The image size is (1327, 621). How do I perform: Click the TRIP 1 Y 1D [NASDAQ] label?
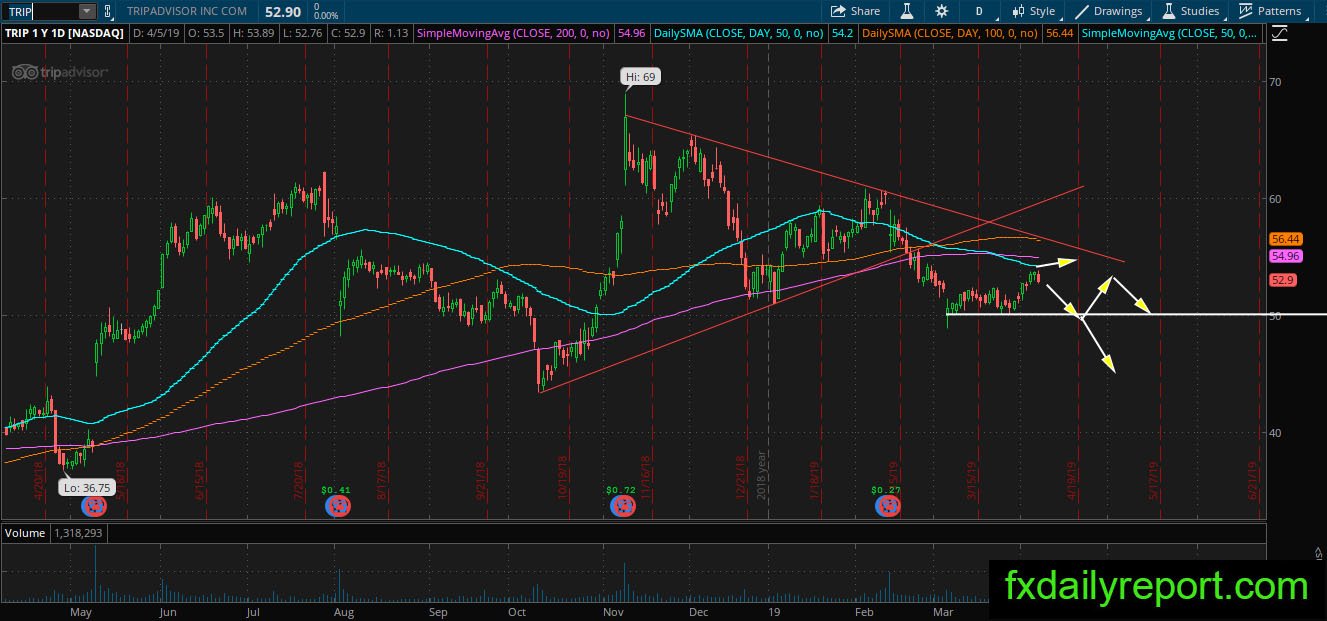(65, 33)
